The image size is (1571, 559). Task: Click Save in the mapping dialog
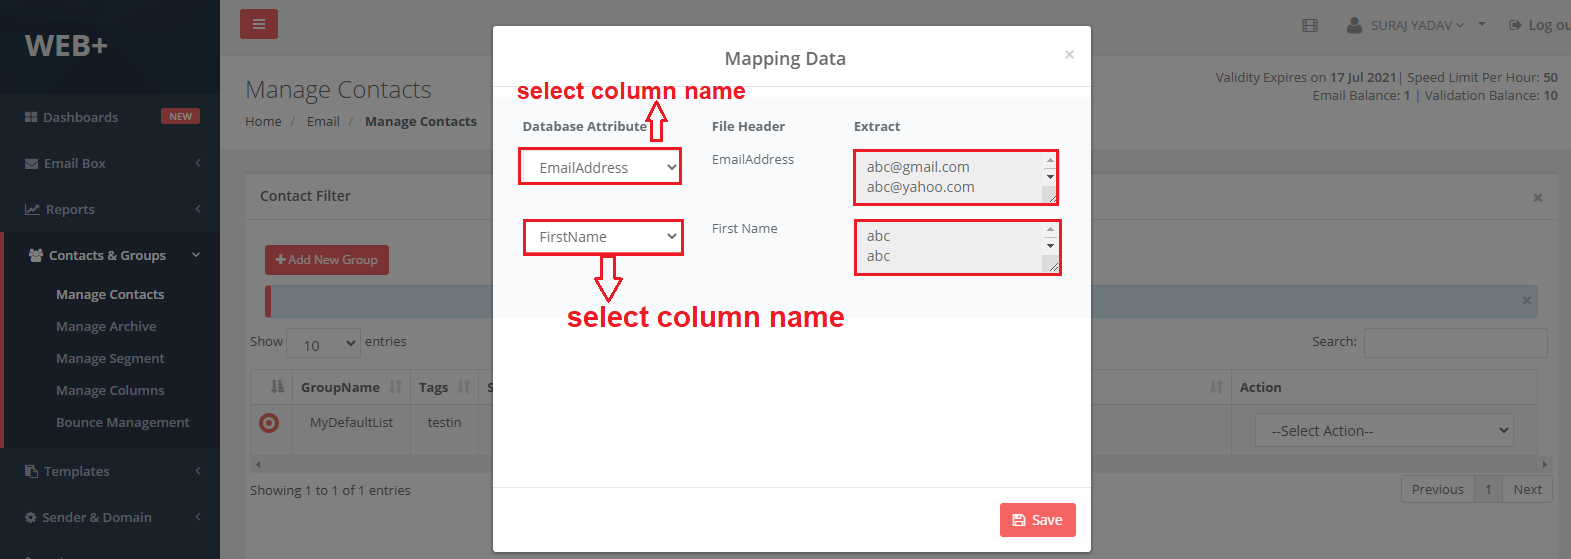coord(1037,520)
